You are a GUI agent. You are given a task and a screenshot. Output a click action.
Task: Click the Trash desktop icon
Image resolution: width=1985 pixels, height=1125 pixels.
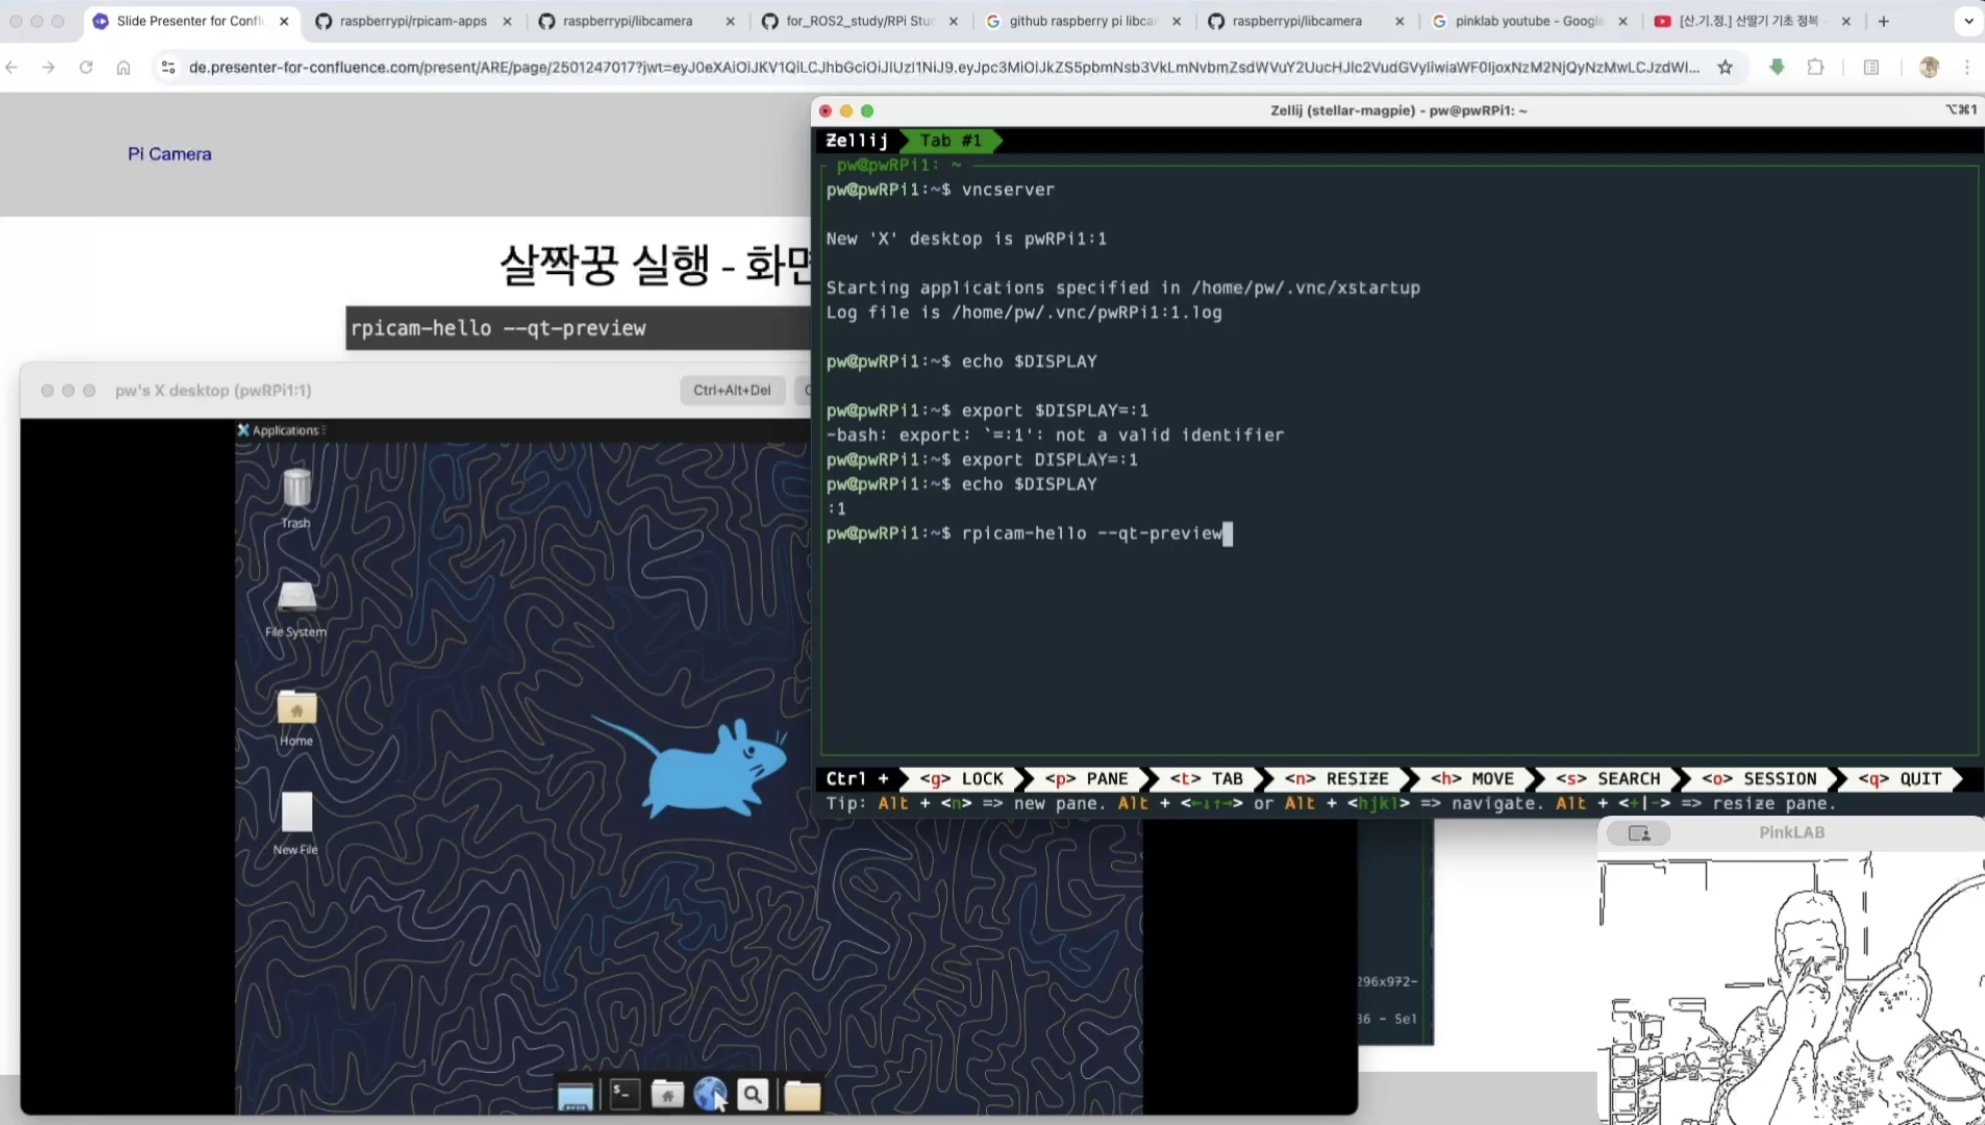coord(296,490)
